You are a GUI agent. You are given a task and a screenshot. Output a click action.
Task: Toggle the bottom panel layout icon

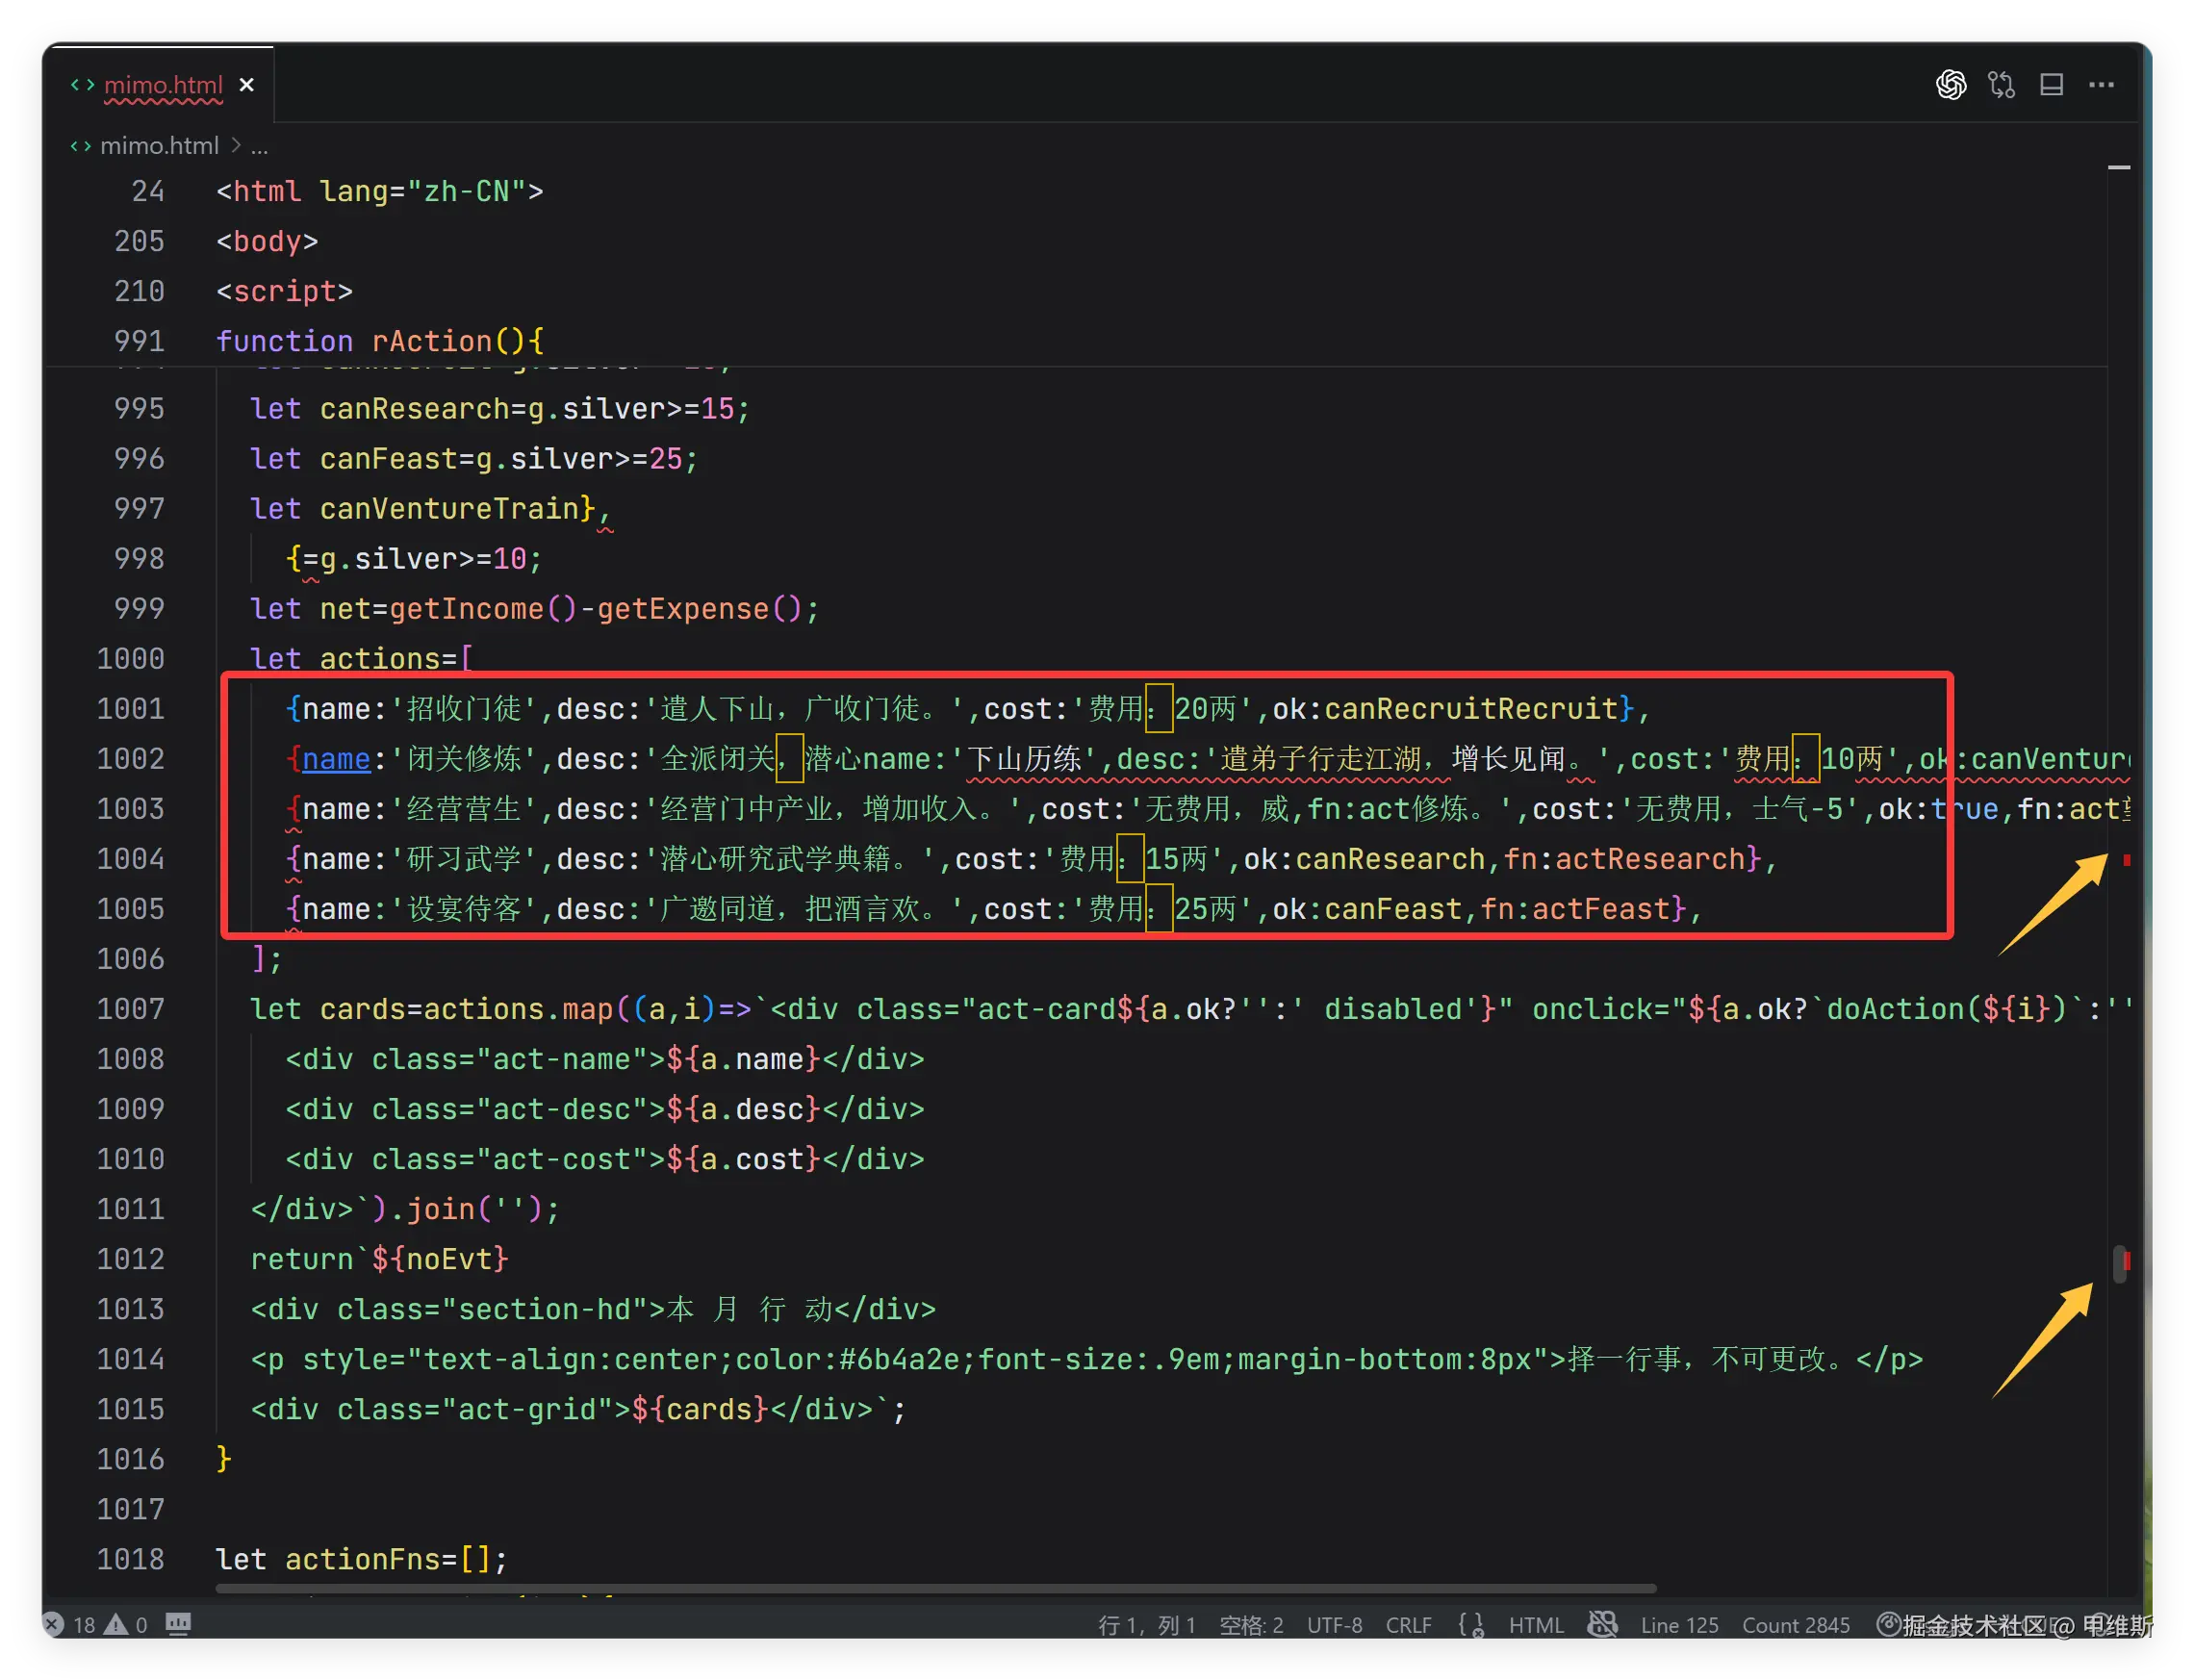coord(2051,85)
